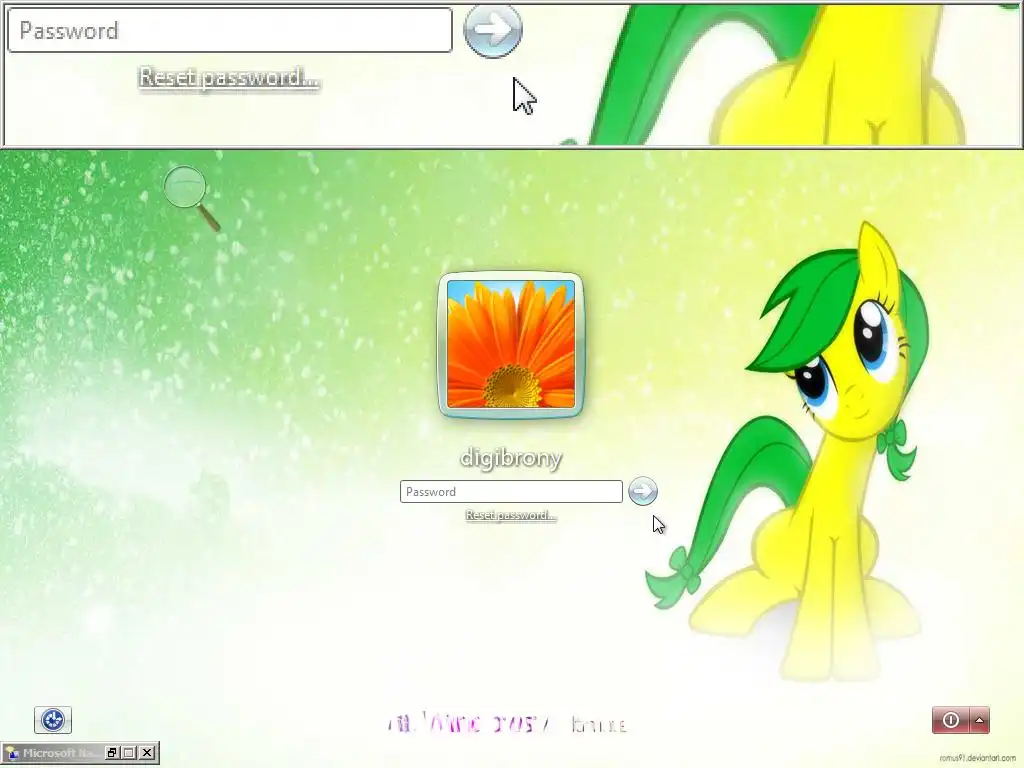Screen dimensions: 1024x768
Task: Close the Microsoft Narrator window
Action: pos(148,753)
